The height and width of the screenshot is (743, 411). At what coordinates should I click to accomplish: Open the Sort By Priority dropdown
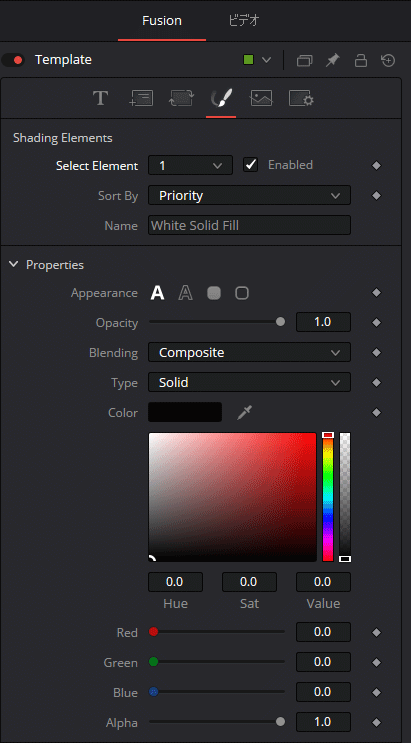pos(249,195)
